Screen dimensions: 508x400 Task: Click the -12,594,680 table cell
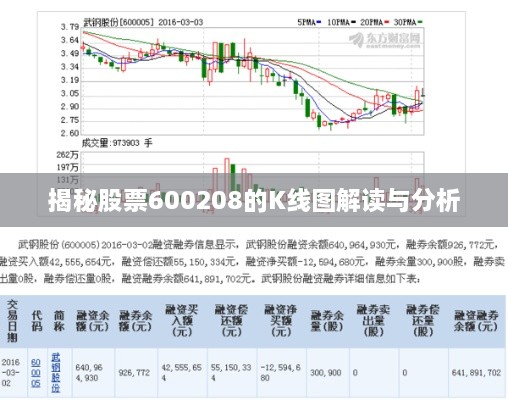(x=281, y=373)
